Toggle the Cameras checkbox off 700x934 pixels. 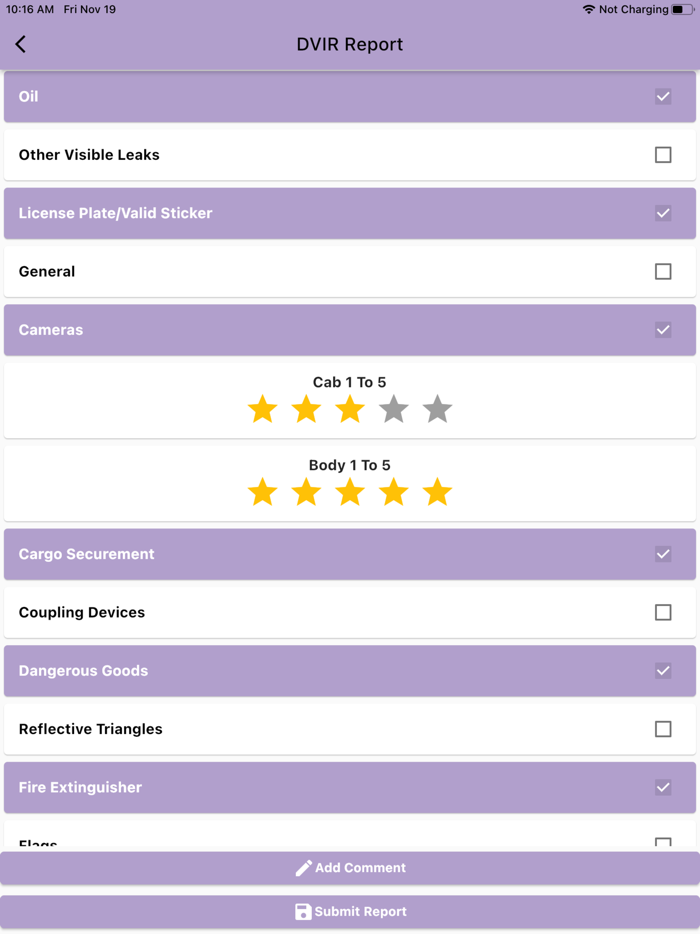coord(663,329)
